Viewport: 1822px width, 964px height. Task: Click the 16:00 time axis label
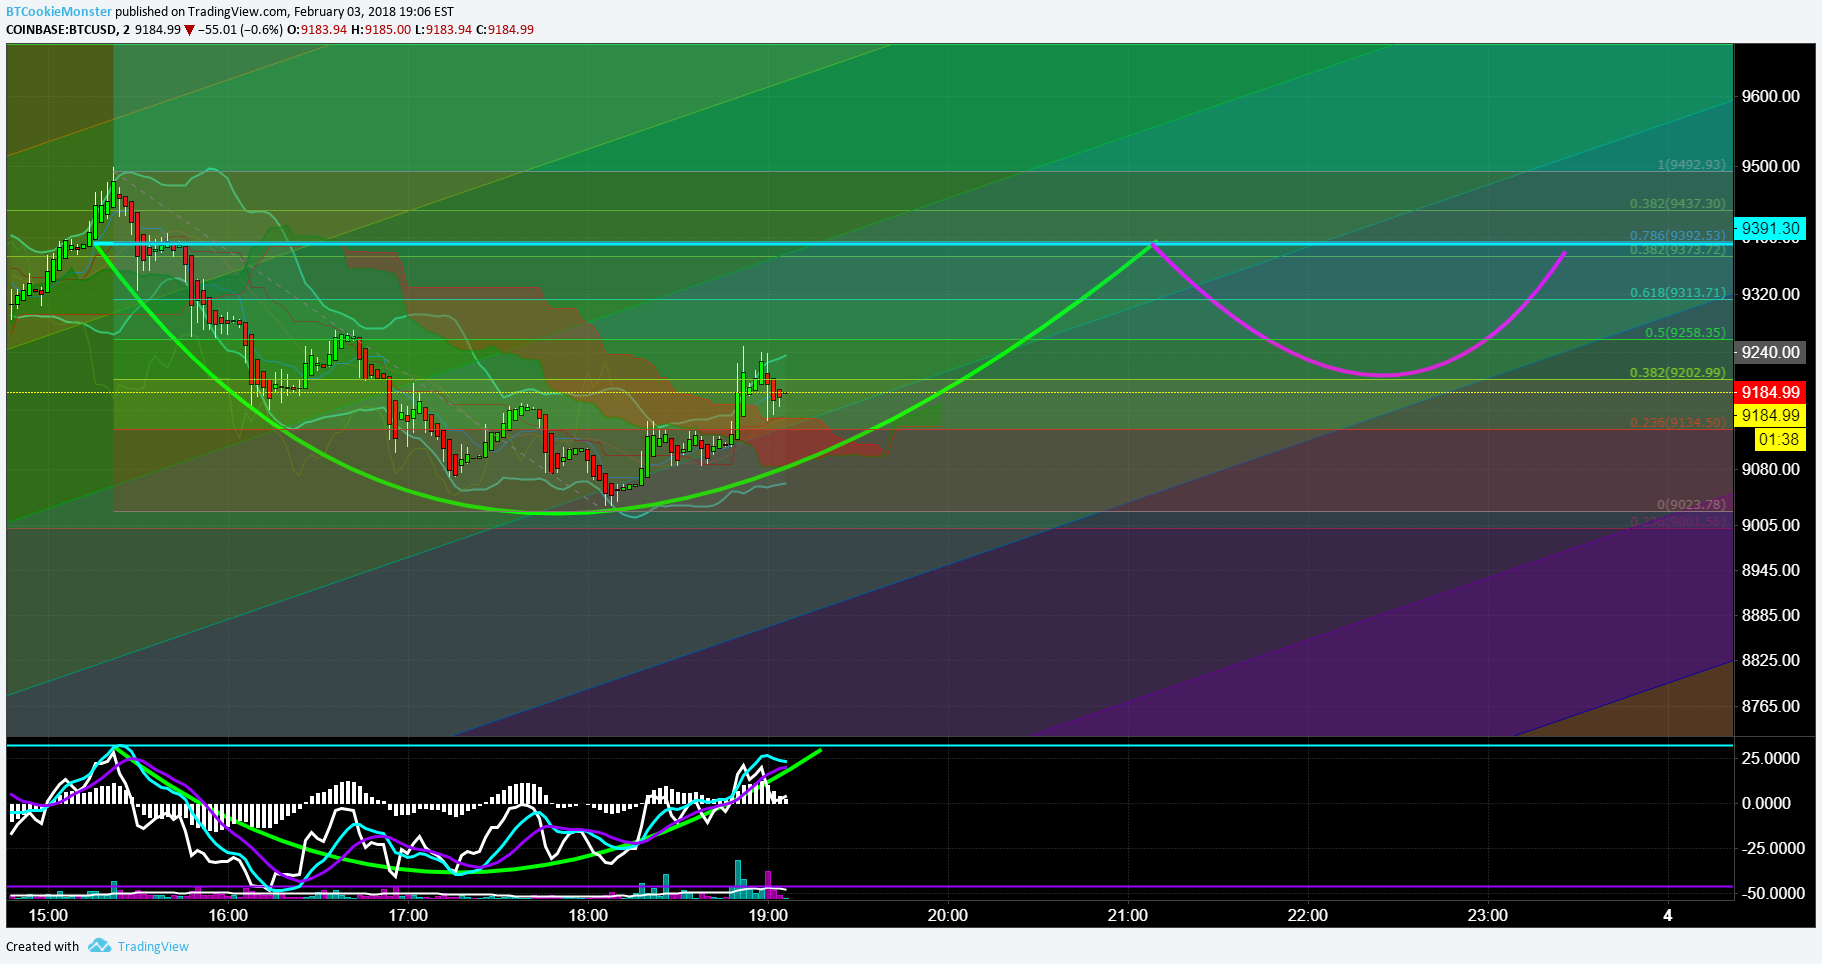pos(228,915)
